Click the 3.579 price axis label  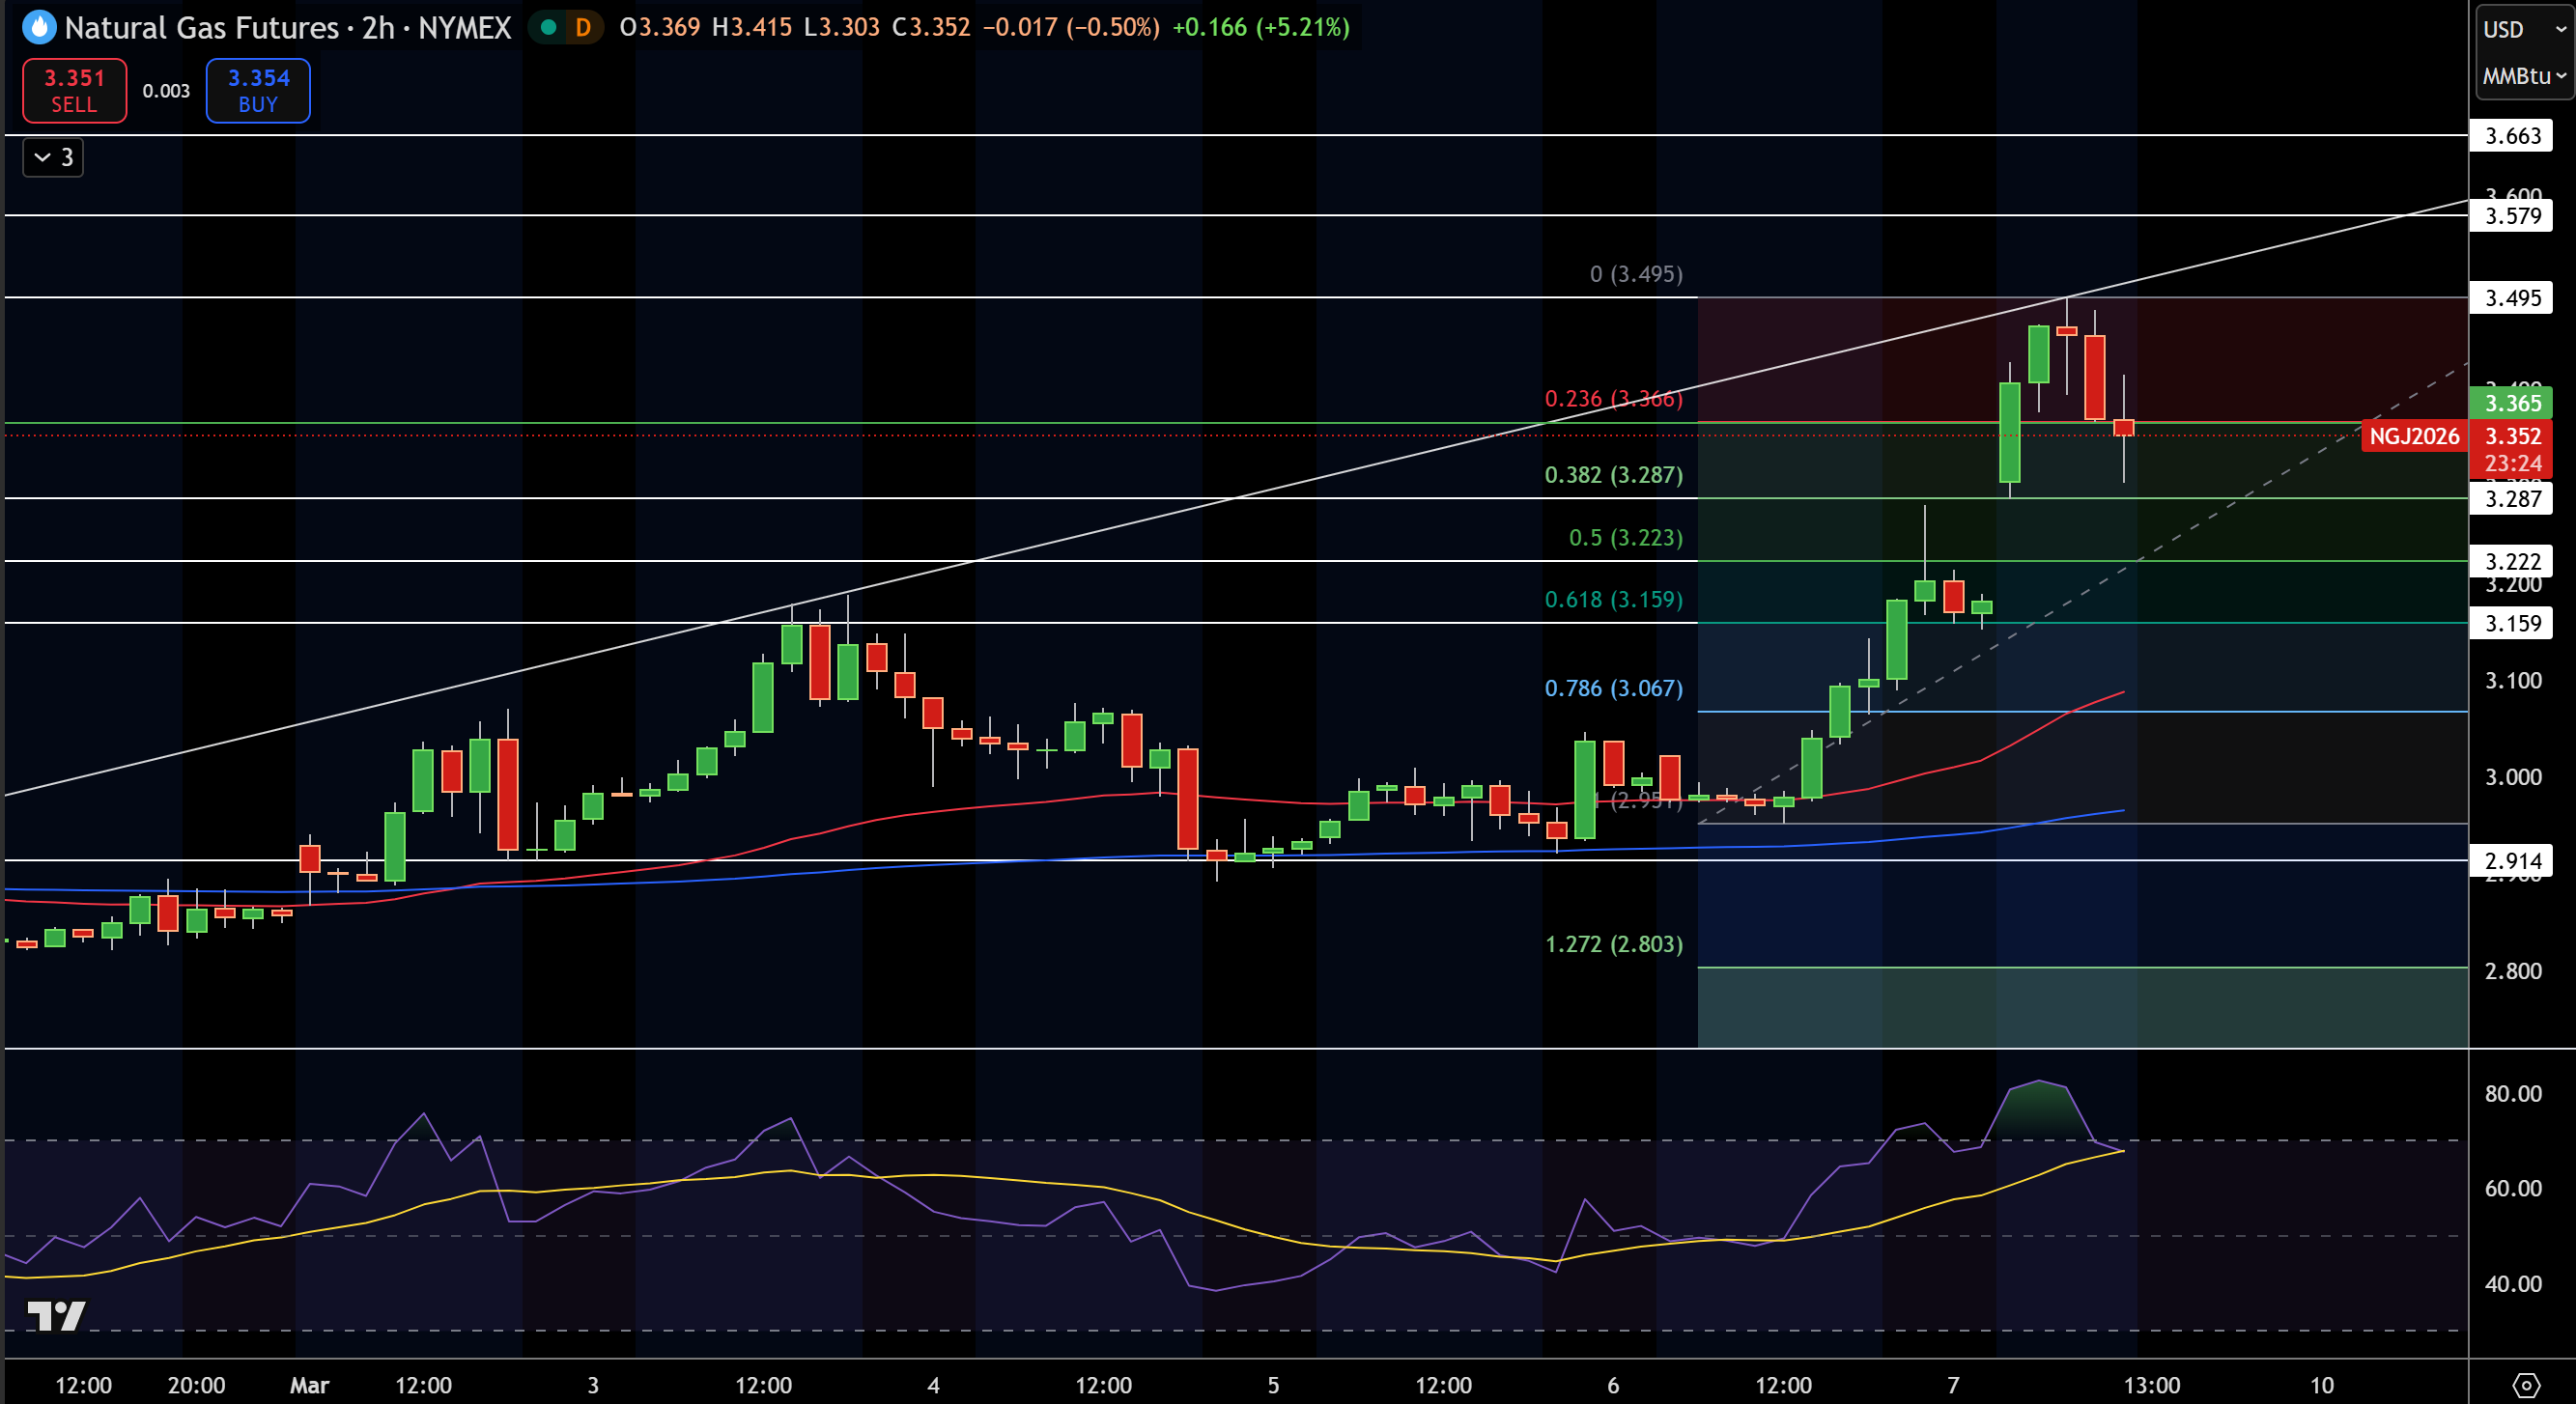coord(2512,216)
